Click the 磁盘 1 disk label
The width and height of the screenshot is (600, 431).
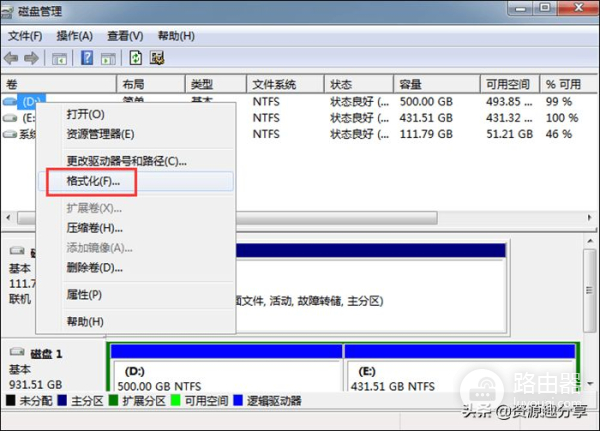coord(46,354)
